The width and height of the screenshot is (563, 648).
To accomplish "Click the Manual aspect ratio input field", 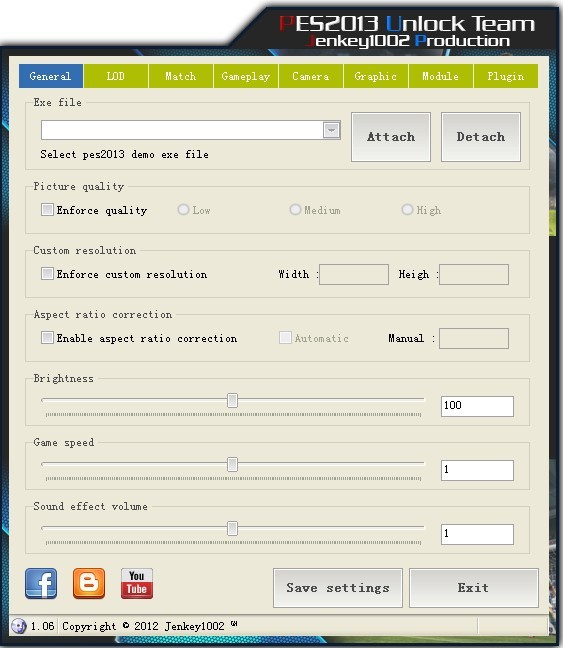I will (474, 338).
